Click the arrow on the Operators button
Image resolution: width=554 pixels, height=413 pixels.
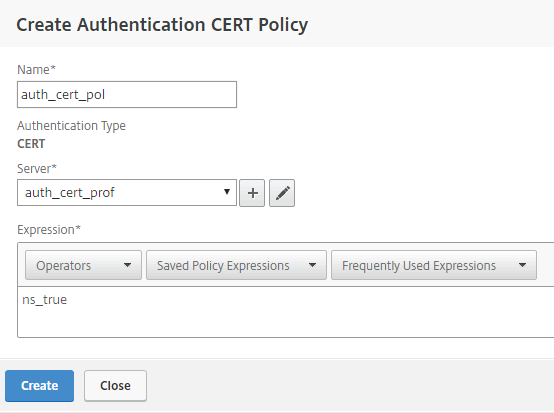pos(127,265)
